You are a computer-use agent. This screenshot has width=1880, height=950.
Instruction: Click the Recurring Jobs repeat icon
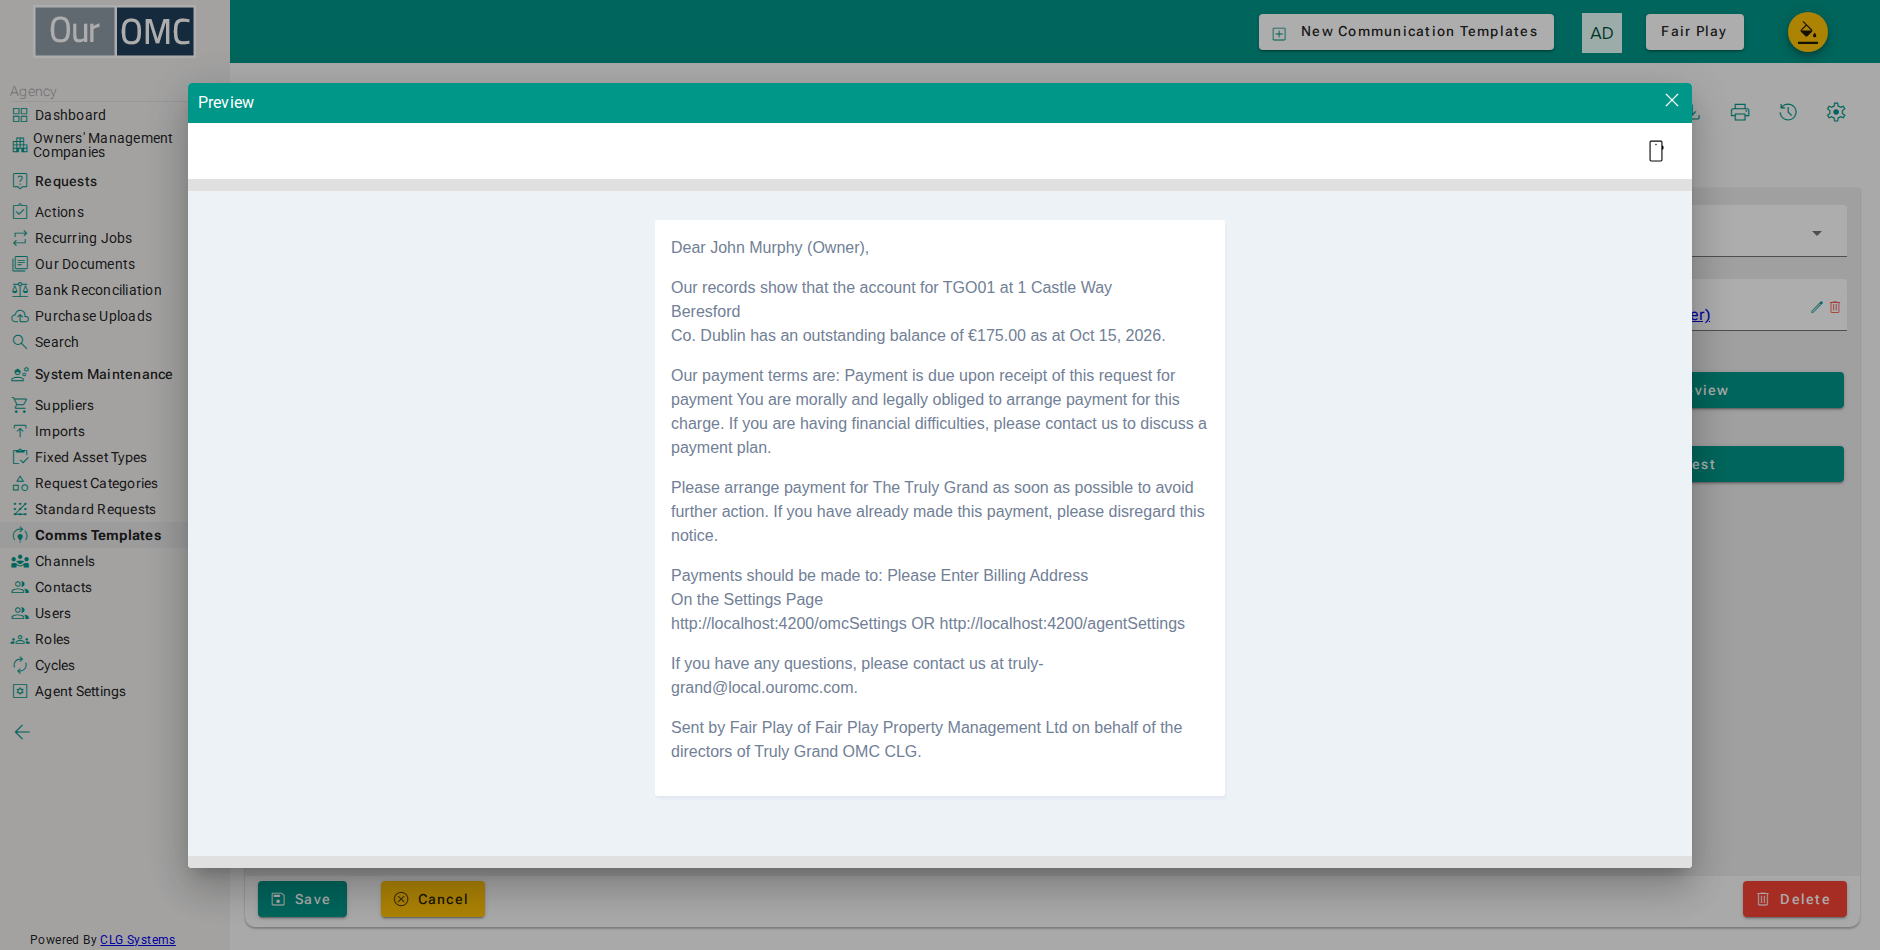pos(20,238)
